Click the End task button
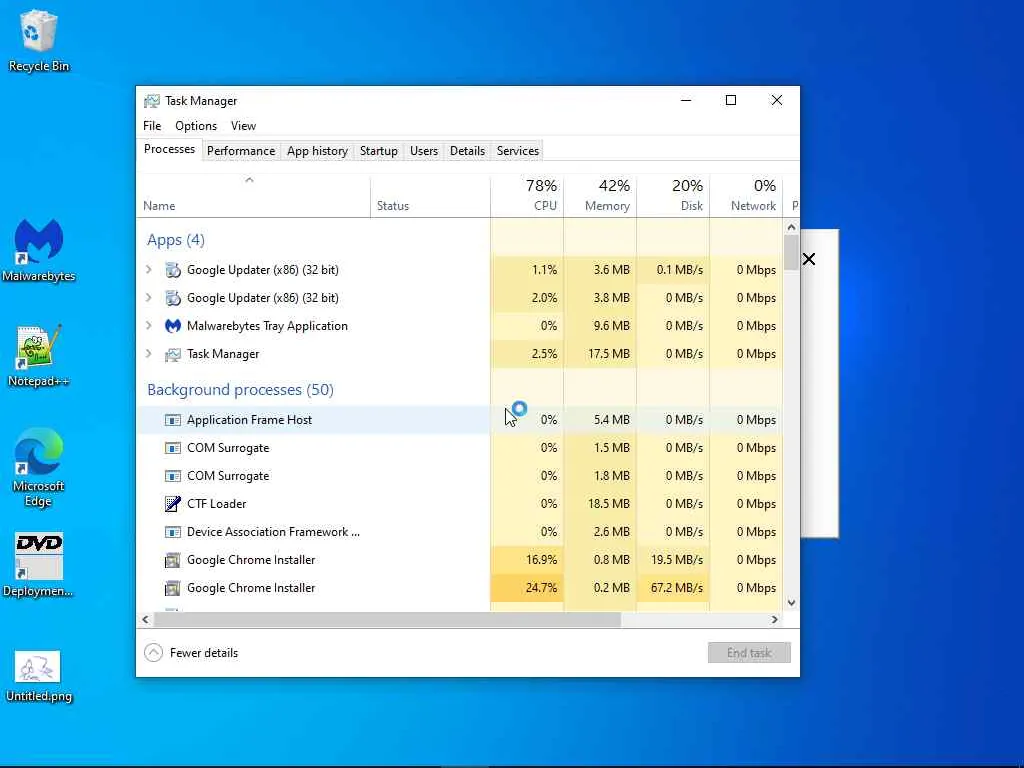Screen dimensions: 1024x768 (749, 652)
